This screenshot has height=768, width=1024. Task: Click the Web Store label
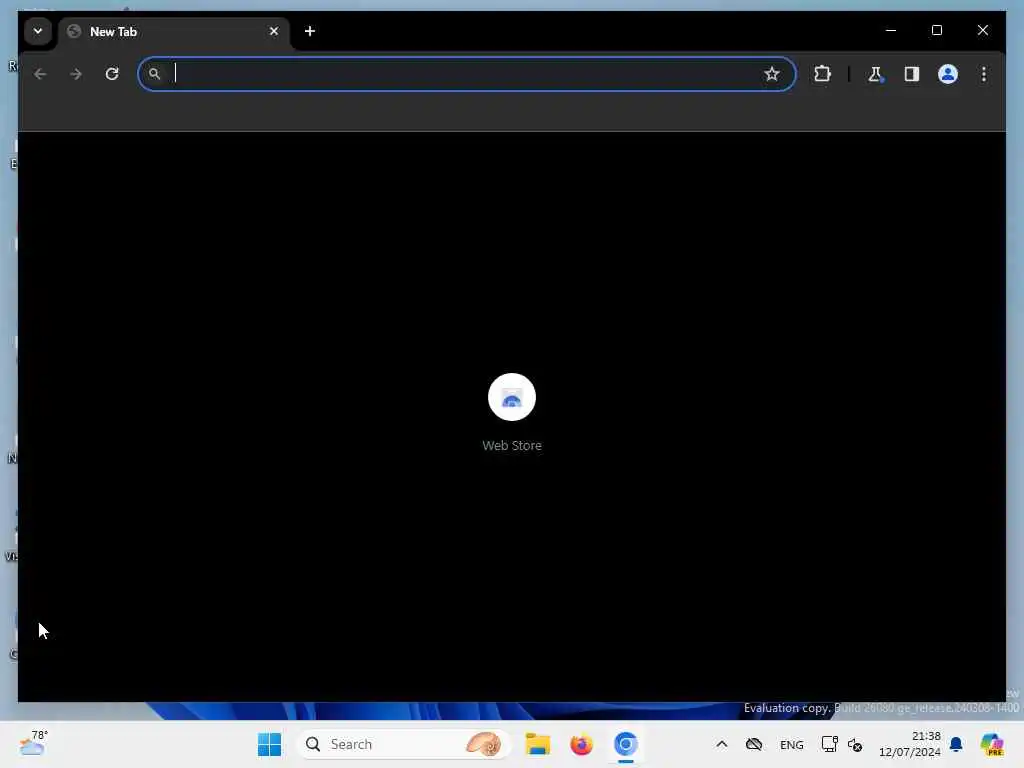pos(512,445)
